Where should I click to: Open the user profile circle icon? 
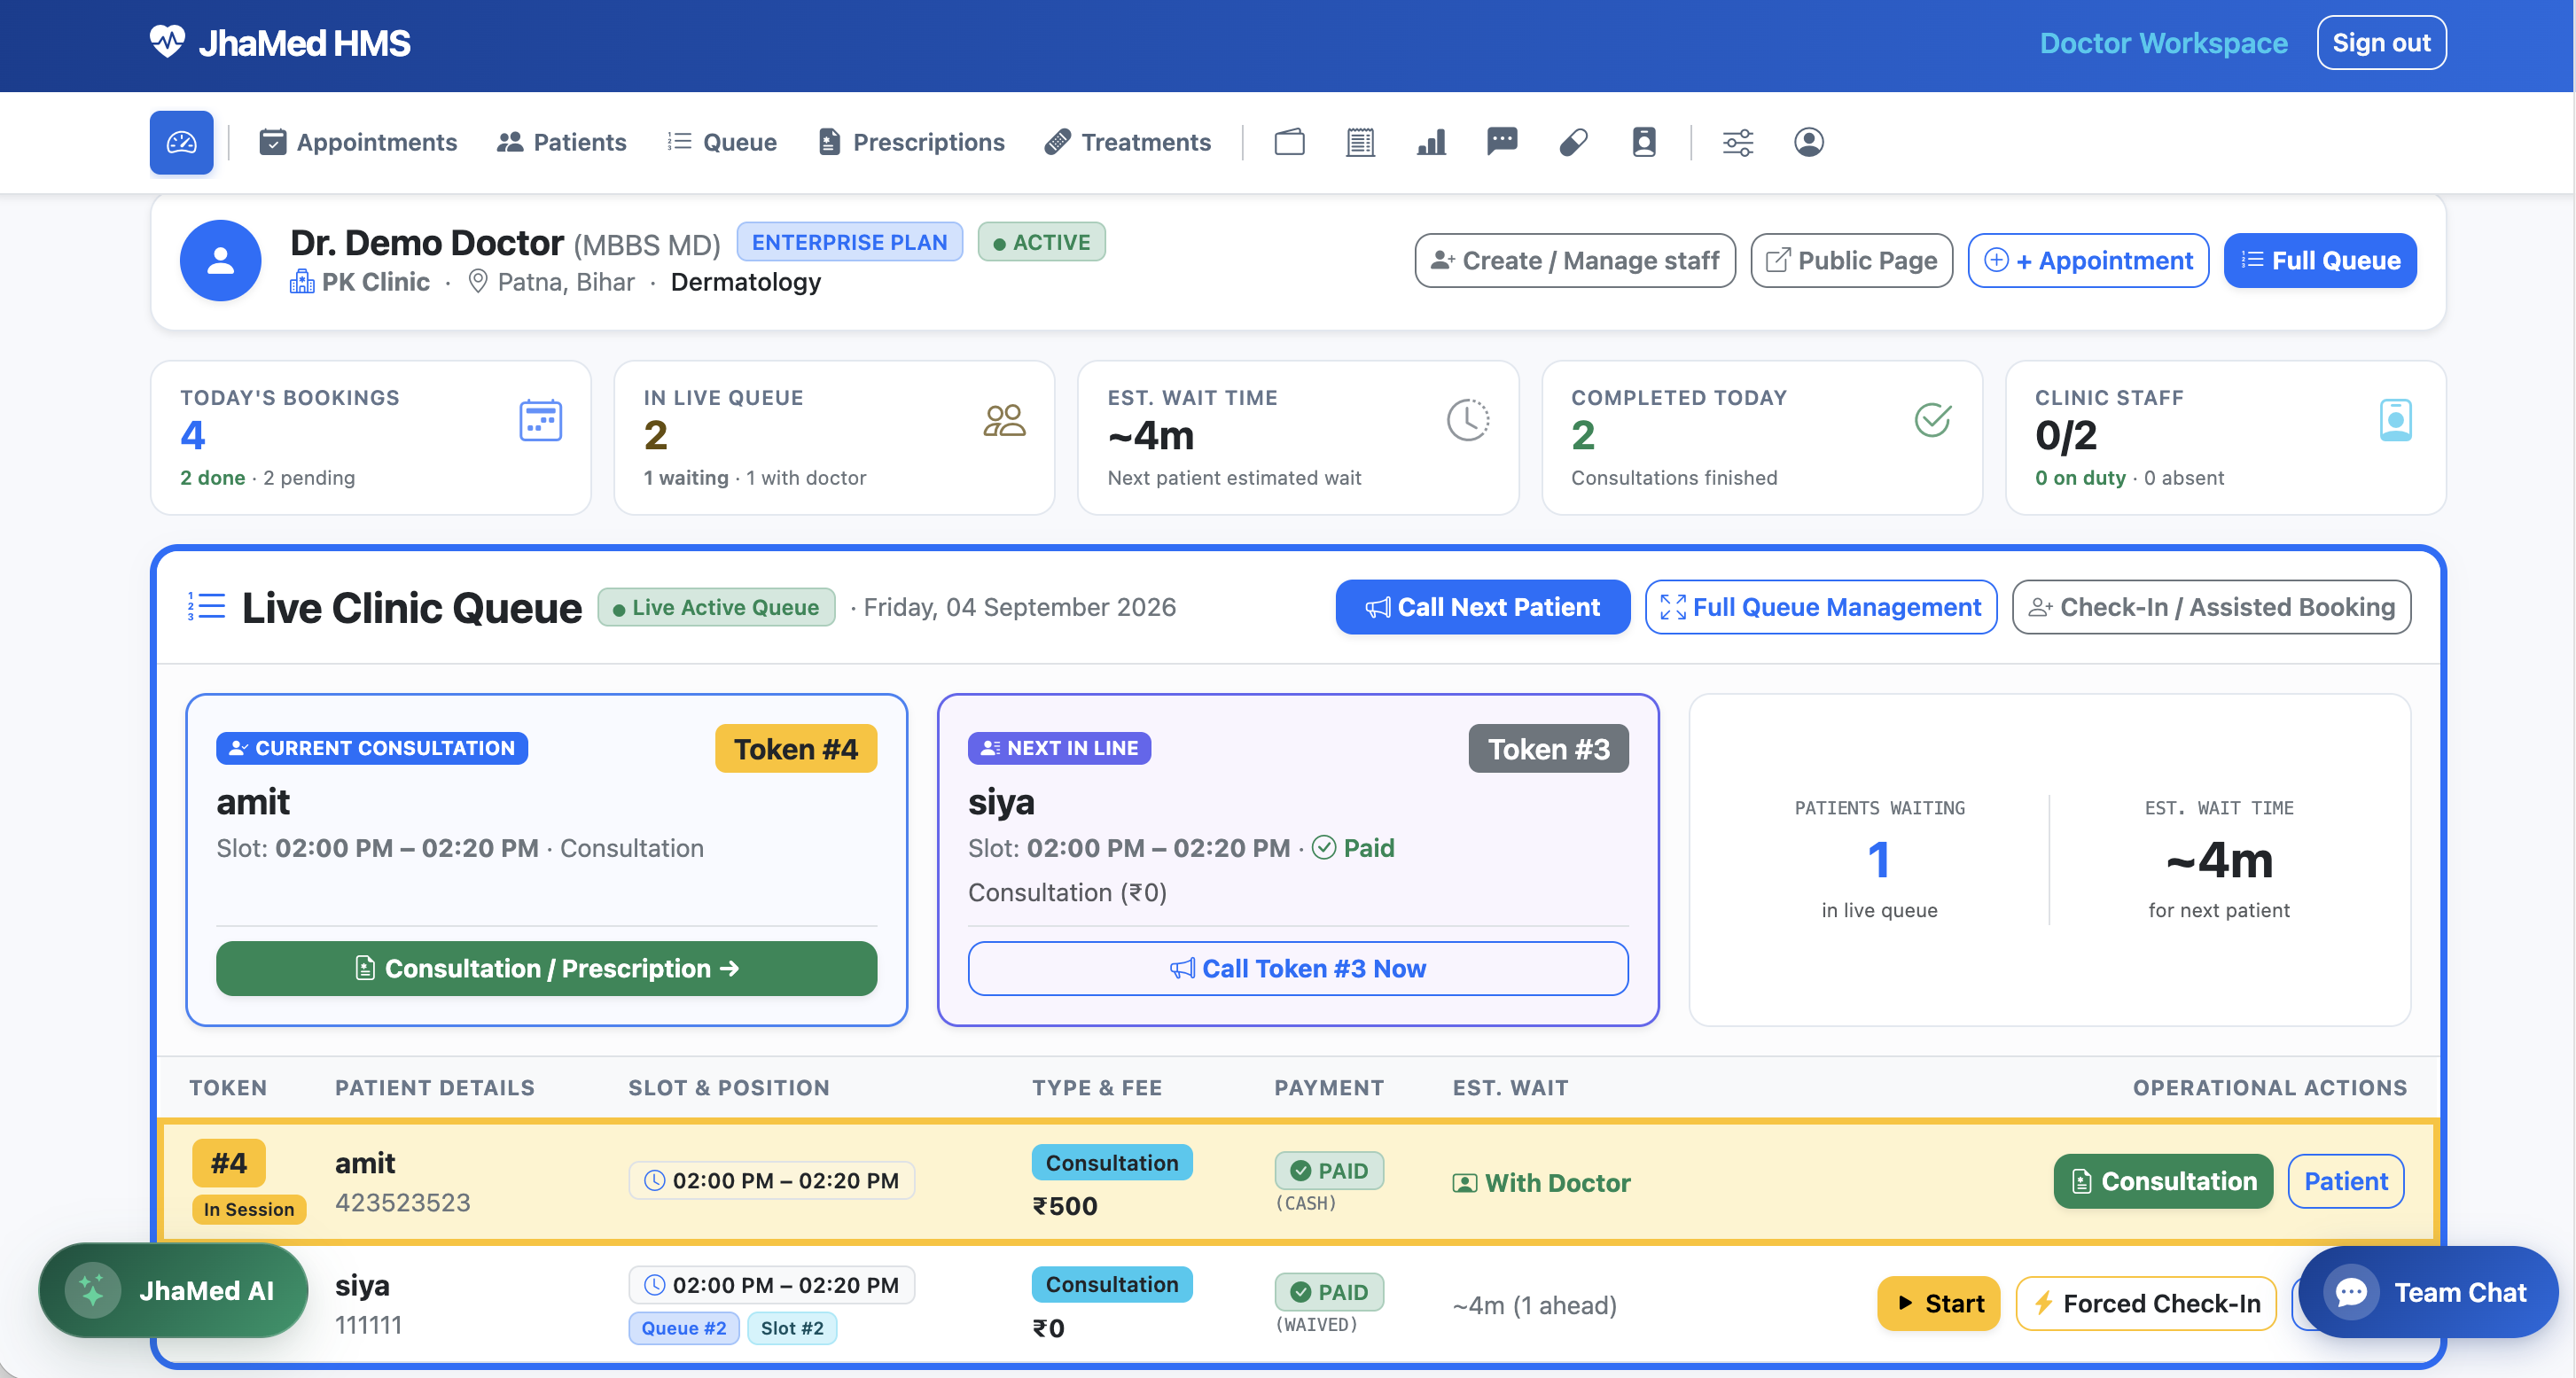[1809, 142]
